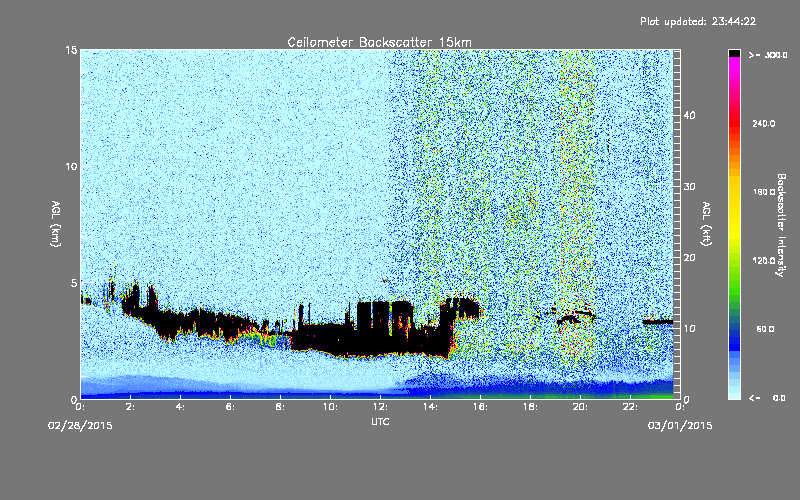This screenshot has width=800, height=500.
Task: Click the 14: hour tick label
Action: tap(430, 407)
